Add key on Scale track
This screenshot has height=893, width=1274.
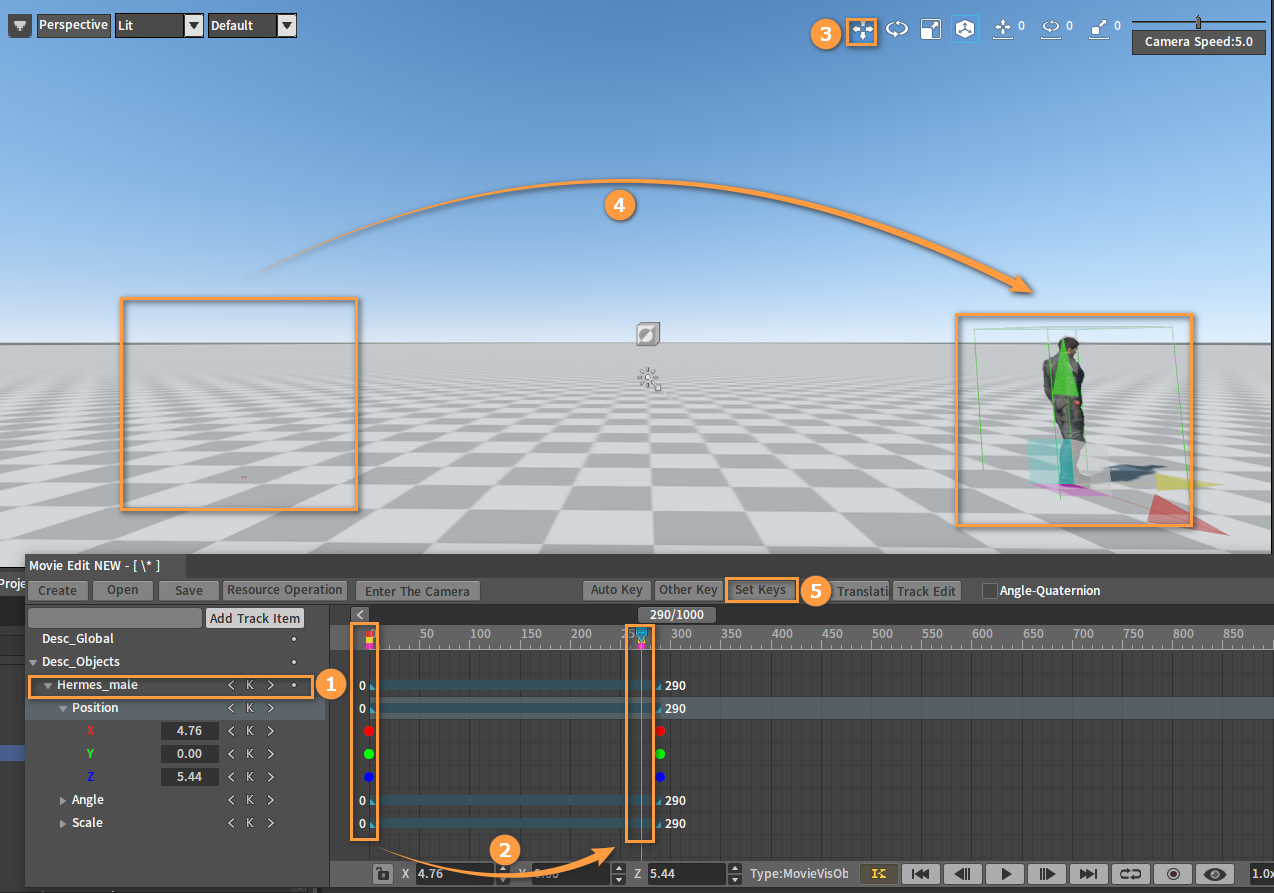tap(250, 823)
